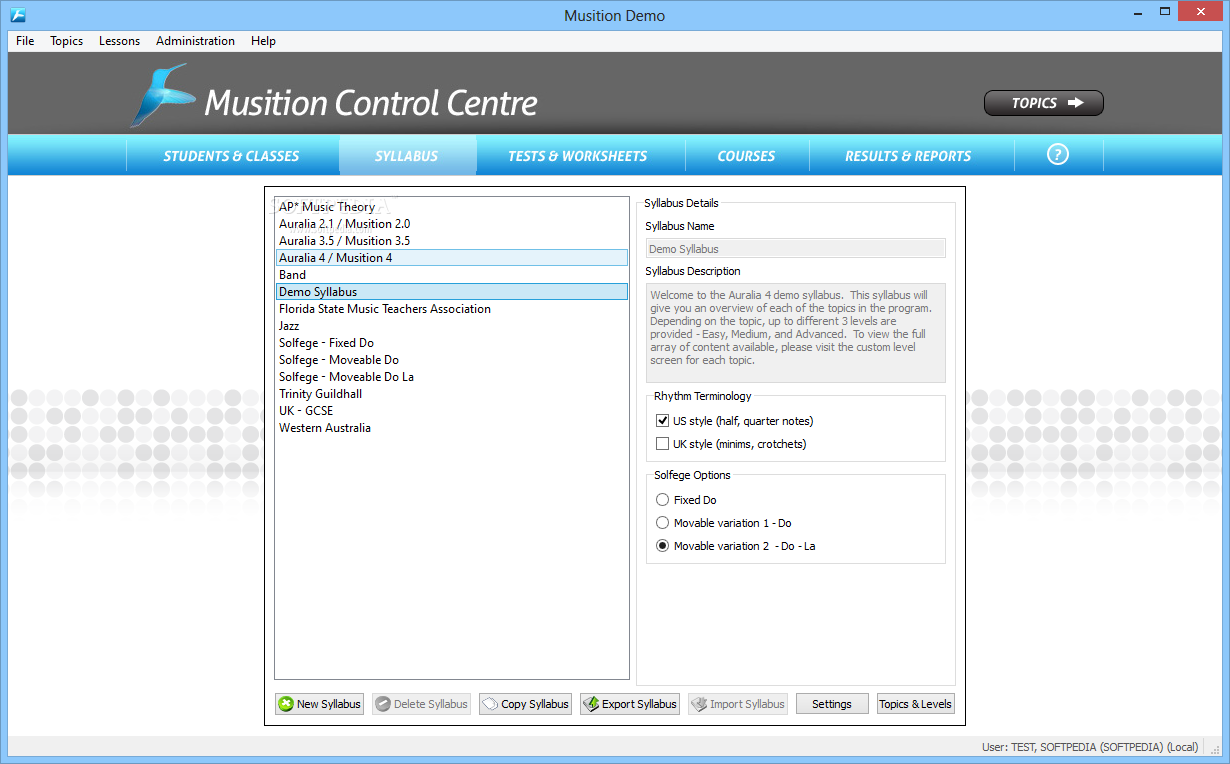This screenshot has width=1230, height=764.
Task: Select Jazz syllabus in list
Action: tap(452, 326)
